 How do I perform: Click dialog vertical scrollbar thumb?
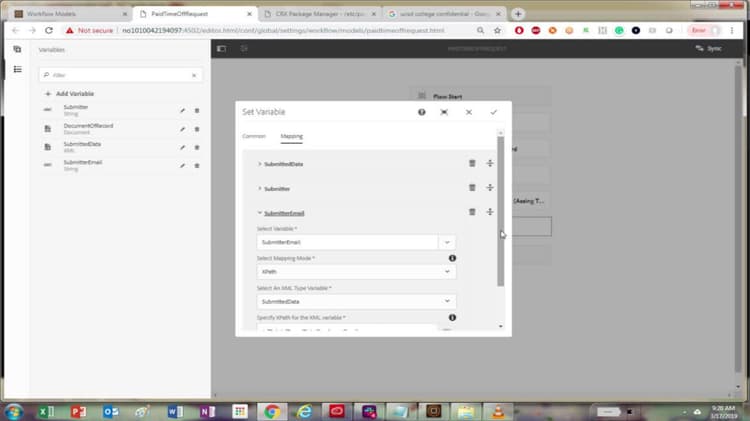[500, 211]
